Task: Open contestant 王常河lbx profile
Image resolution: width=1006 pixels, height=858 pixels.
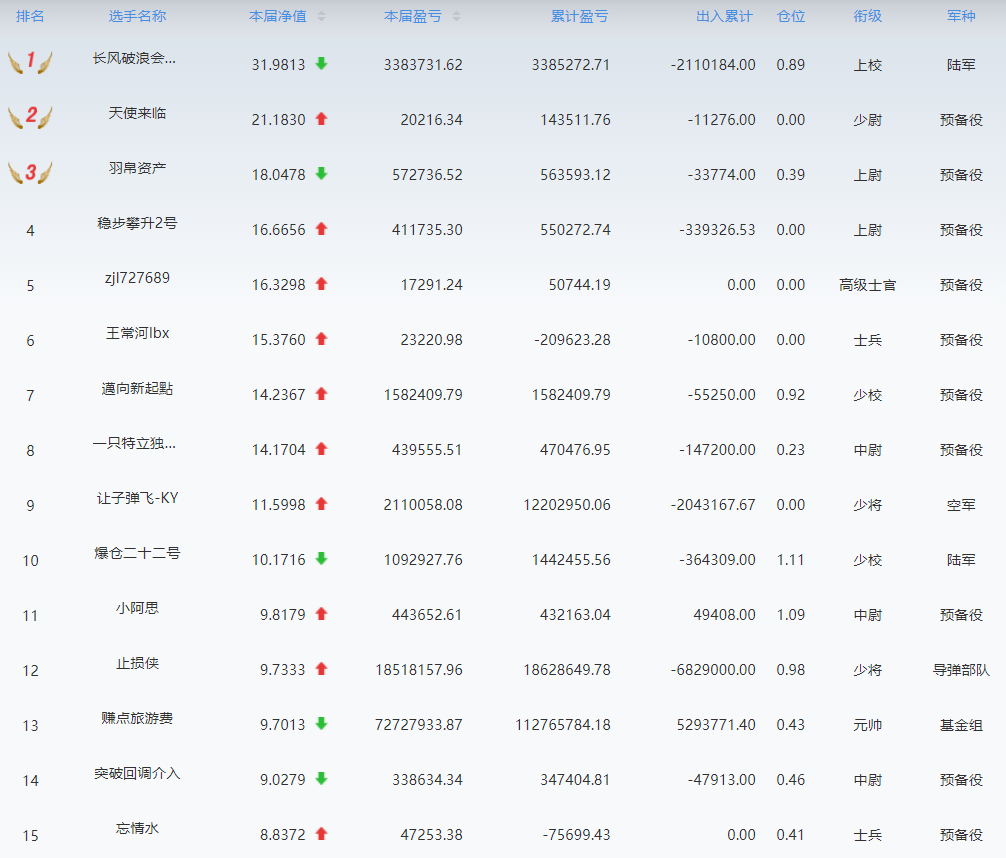Action: (x=137, y=333)
